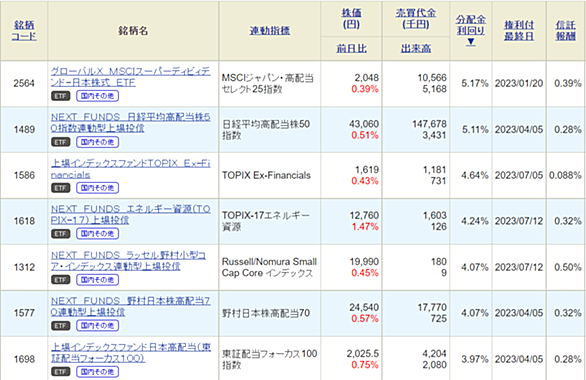
Task: Select code cell 1618
Action: 24,221
